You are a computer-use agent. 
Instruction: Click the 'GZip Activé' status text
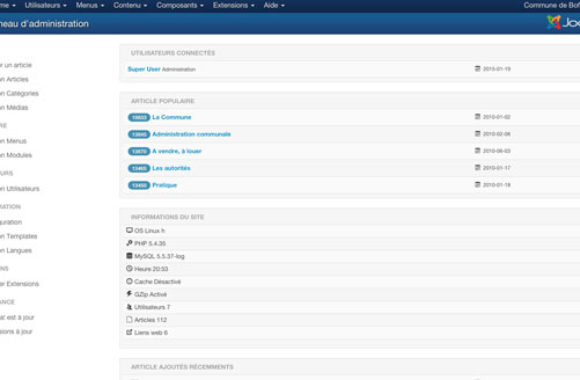click(151, 295)
